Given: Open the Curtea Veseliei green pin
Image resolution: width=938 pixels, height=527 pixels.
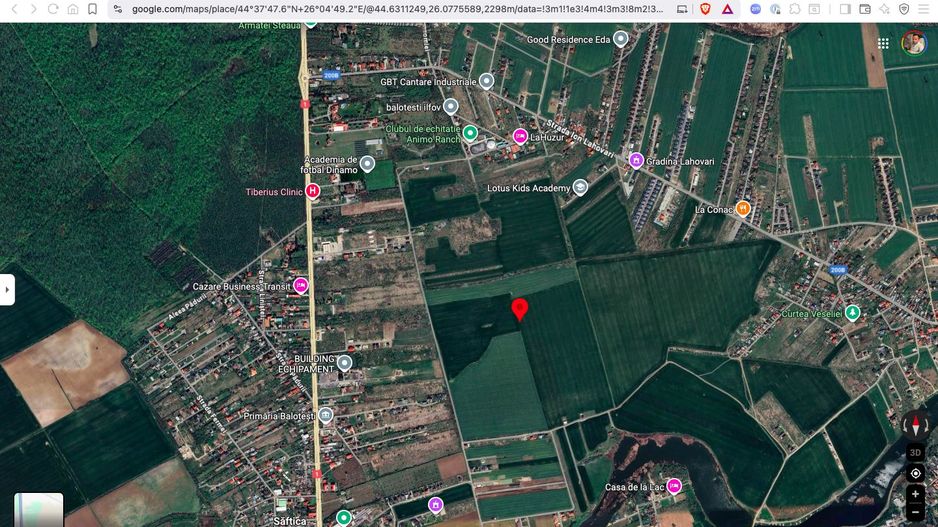Looking at the screenshot, I should point(852,312).
